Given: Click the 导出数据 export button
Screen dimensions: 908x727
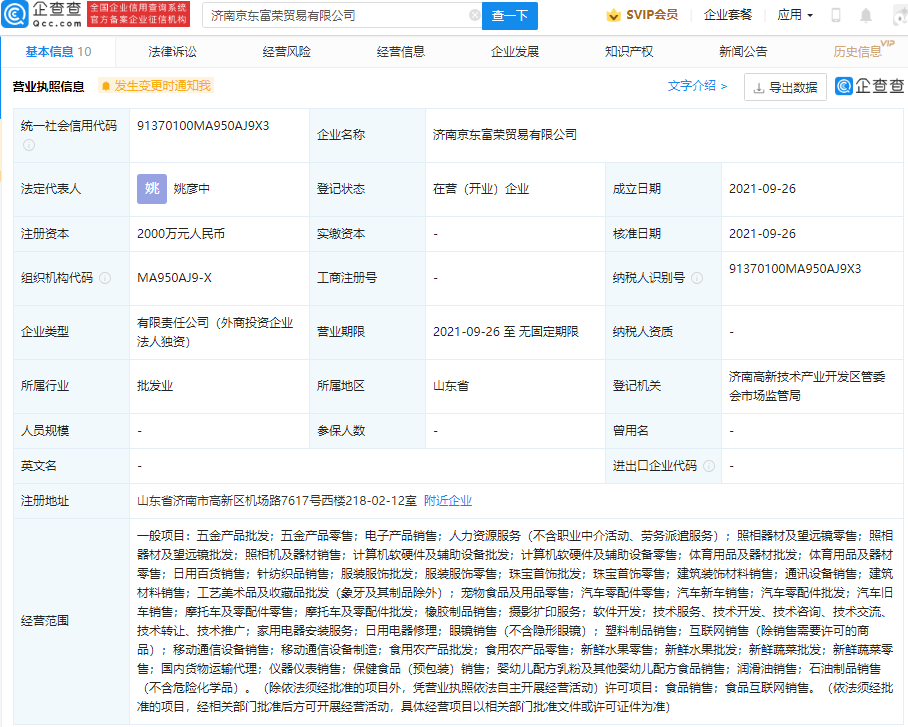Looking at the screenshot, I should (x=785, y=87).
